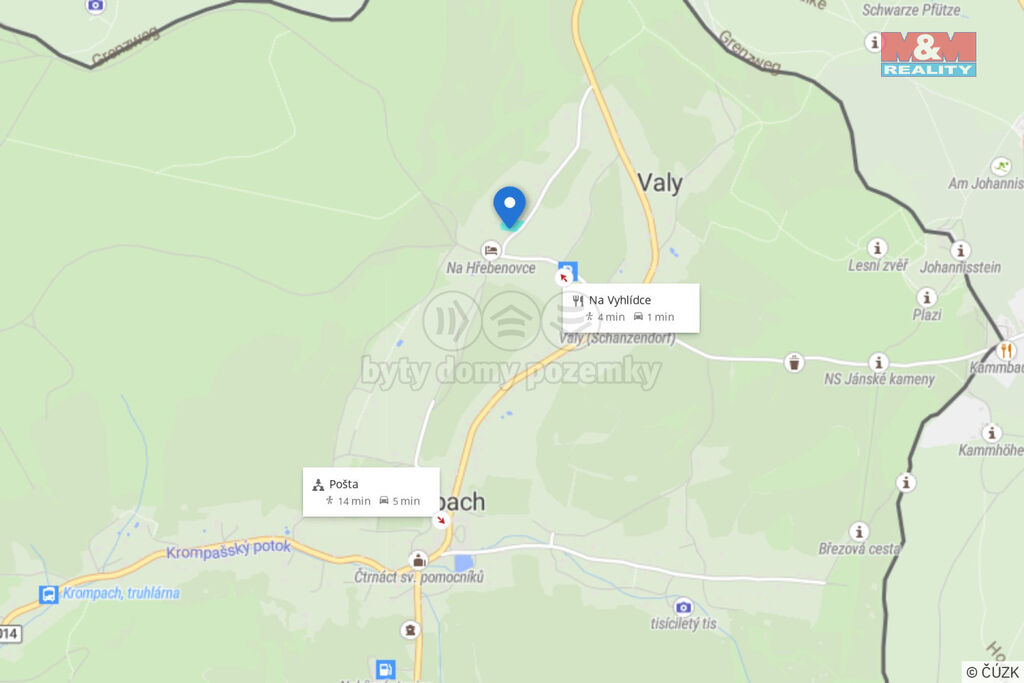Open the ČÚZK copyright attribution
This screenshot has width=1024, height=683.
pos(992,672)
